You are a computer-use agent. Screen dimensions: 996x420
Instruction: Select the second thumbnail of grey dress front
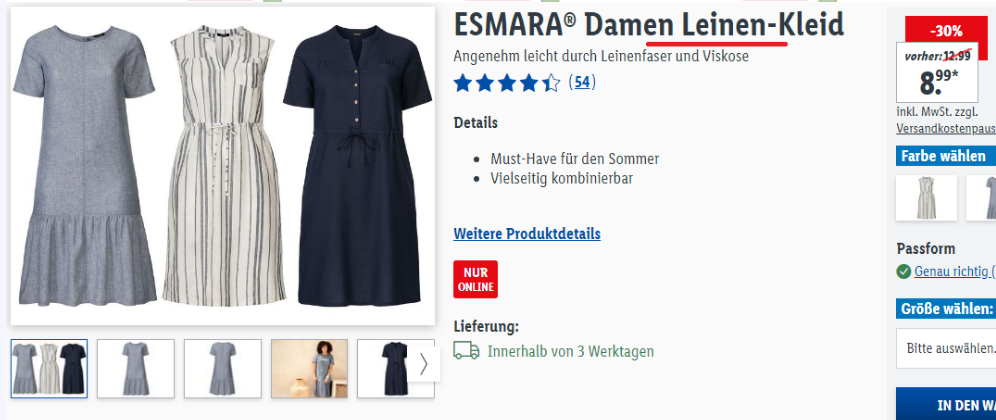(135, 369)
